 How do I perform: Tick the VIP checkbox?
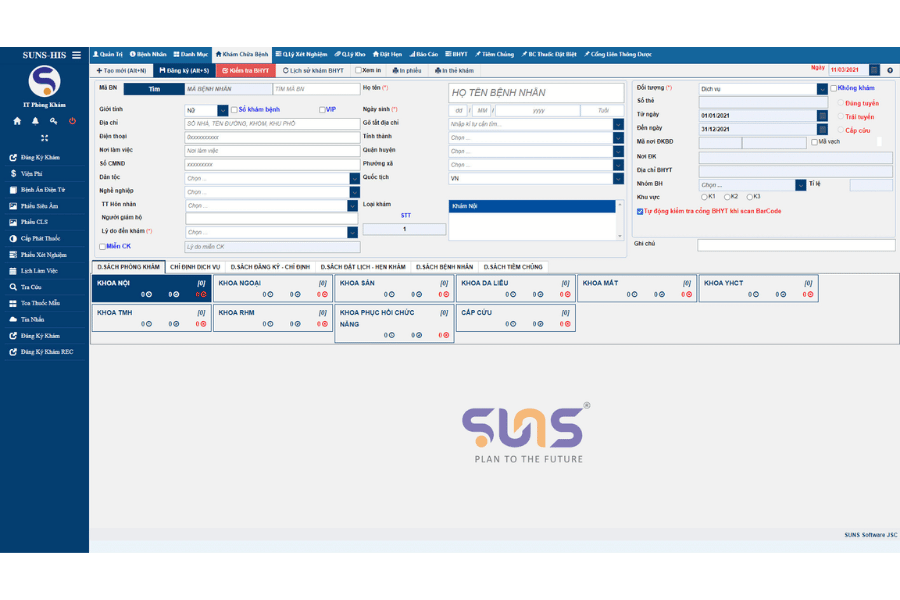(322, 110)
